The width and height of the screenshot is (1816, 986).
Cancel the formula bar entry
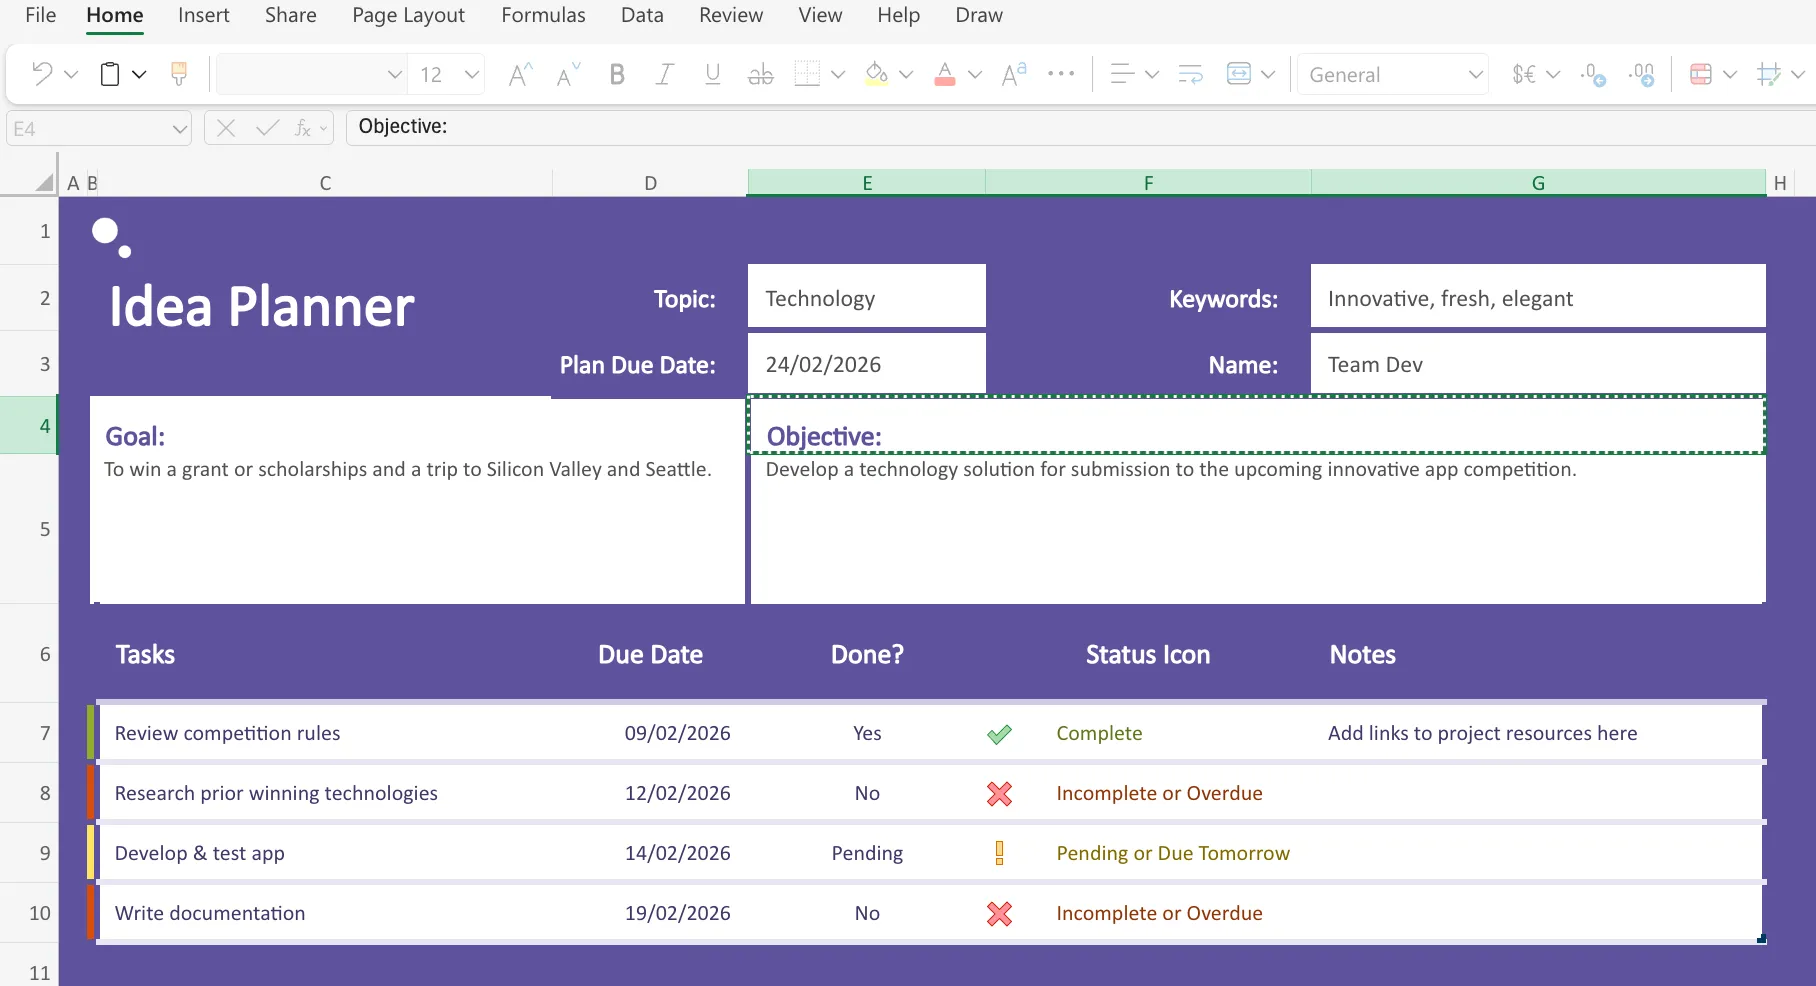click(226, 128)
